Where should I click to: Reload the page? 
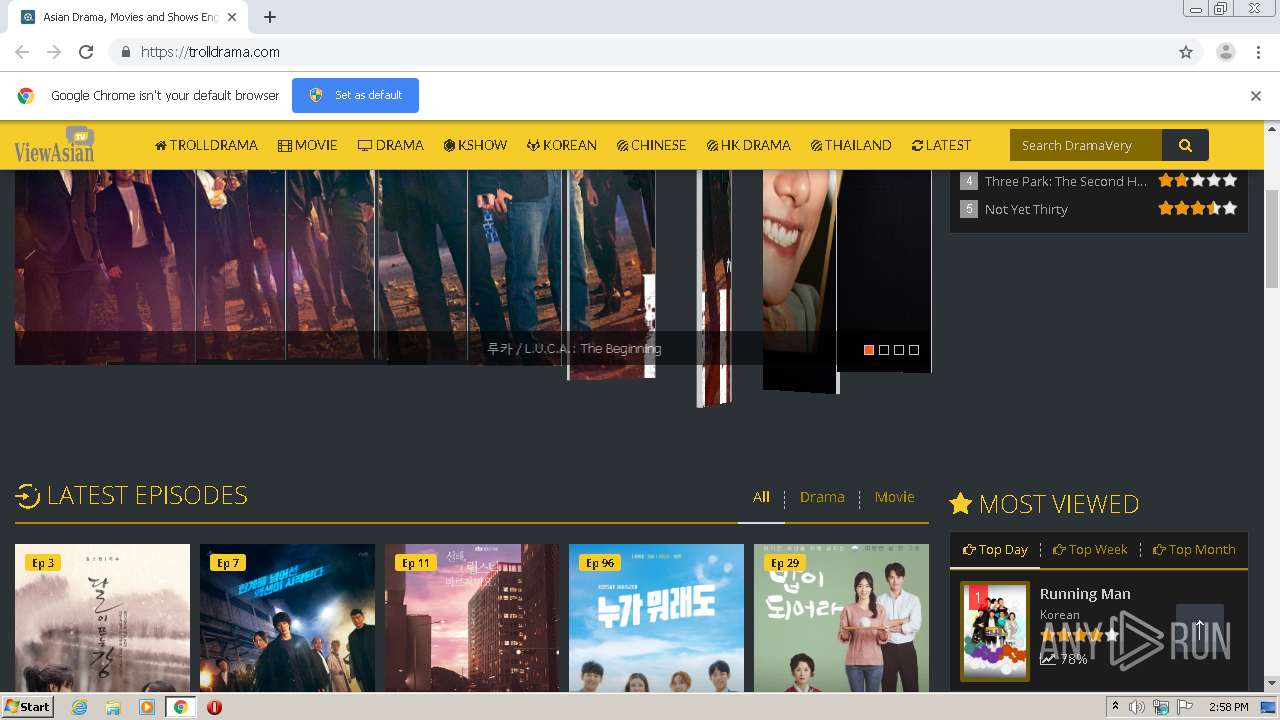(x=86, y=52)
